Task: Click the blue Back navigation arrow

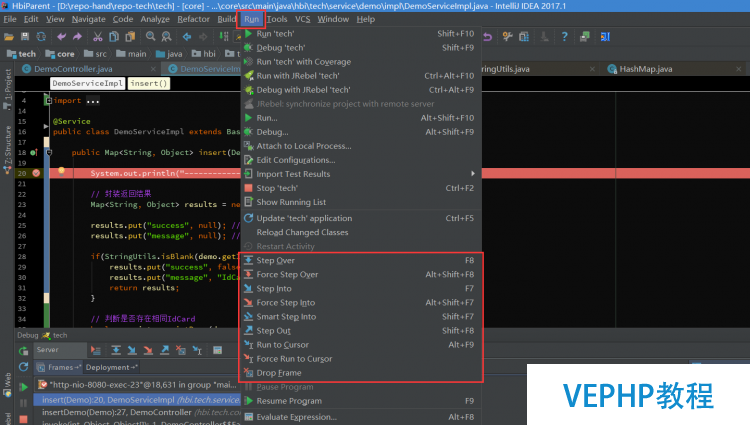Action: [x=187, y=37]
